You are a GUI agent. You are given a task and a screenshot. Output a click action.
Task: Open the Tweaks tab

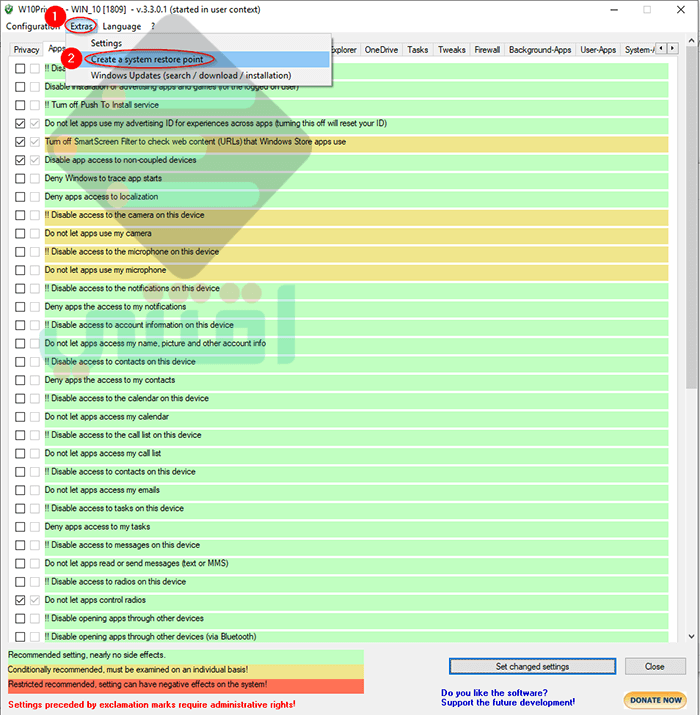pyautogui.click(x=451, y=50)
